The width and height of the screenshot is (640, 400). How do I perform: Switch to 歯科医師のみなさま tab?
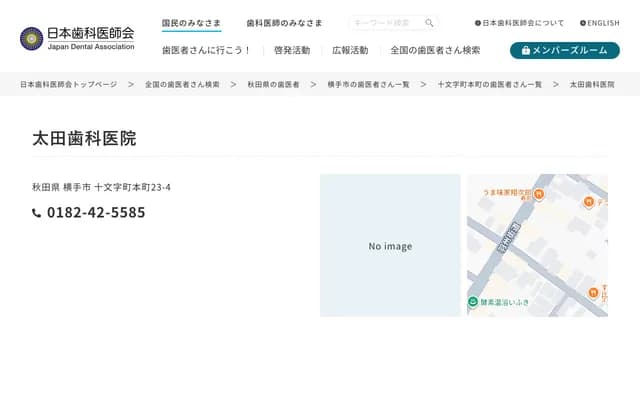coord(284,22)
